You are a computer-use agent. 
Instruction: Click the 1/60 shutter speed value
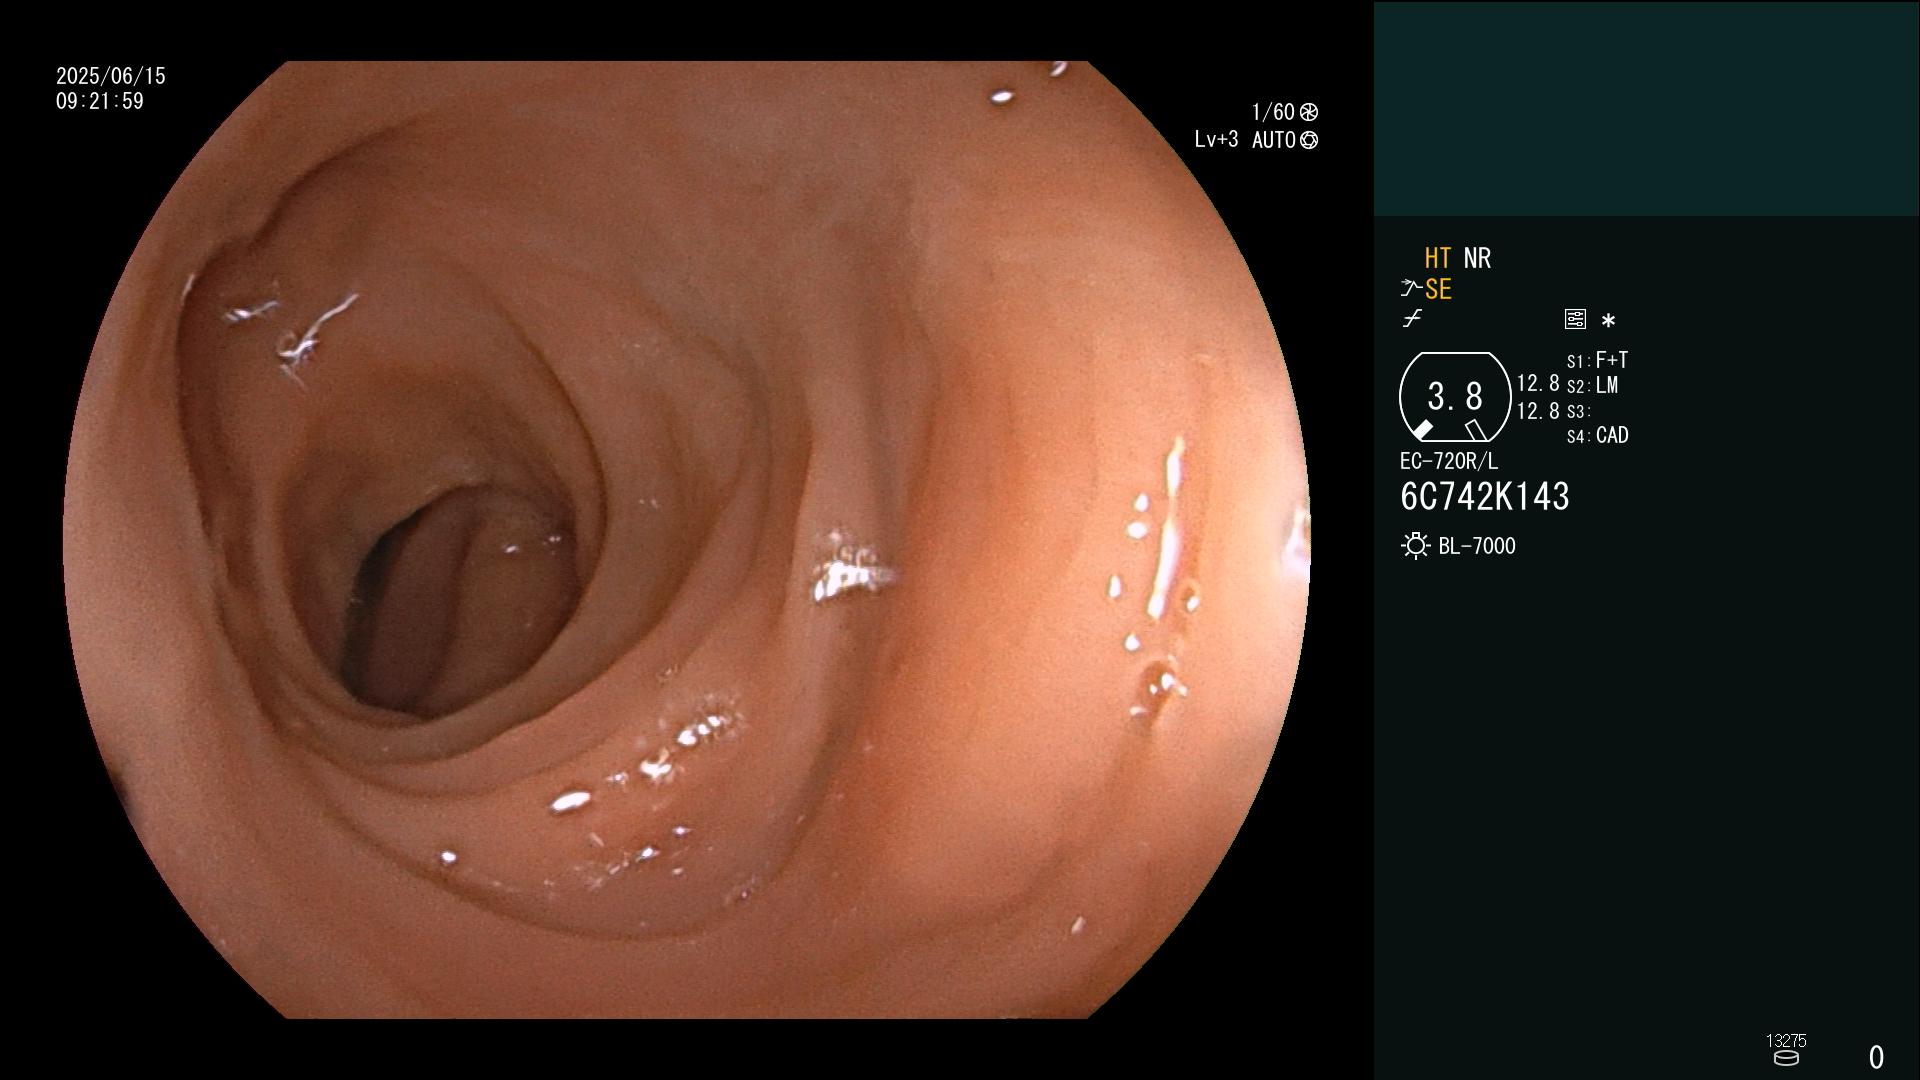pyautogui.click(x=1273, y=112)
